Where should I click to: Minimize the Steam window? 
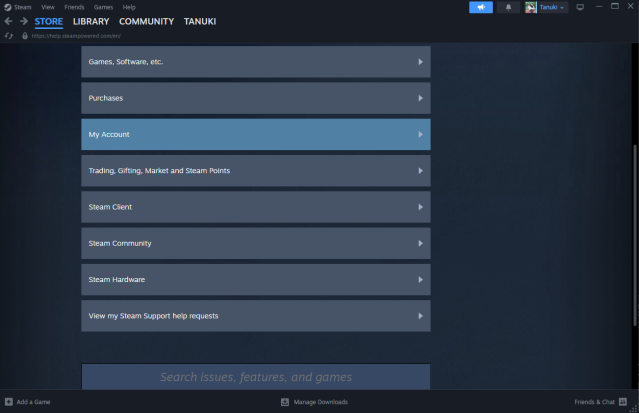click(599, 7)
